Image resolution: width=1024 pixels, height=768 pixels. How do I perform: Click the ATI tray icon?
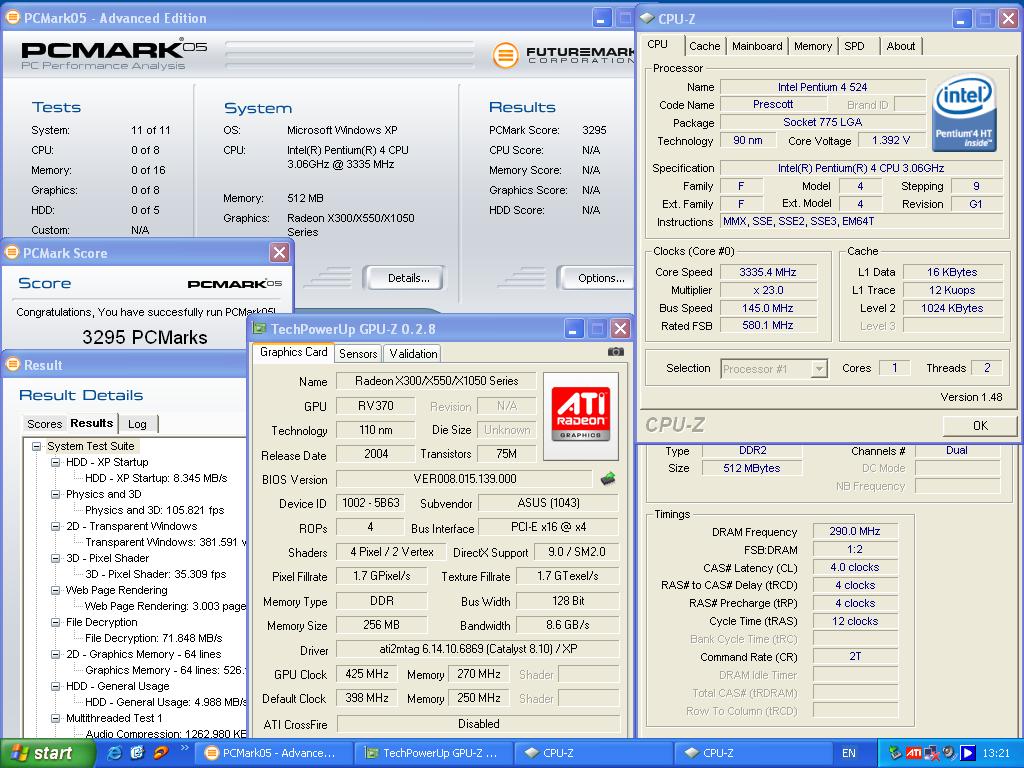(x=914, y=753)
